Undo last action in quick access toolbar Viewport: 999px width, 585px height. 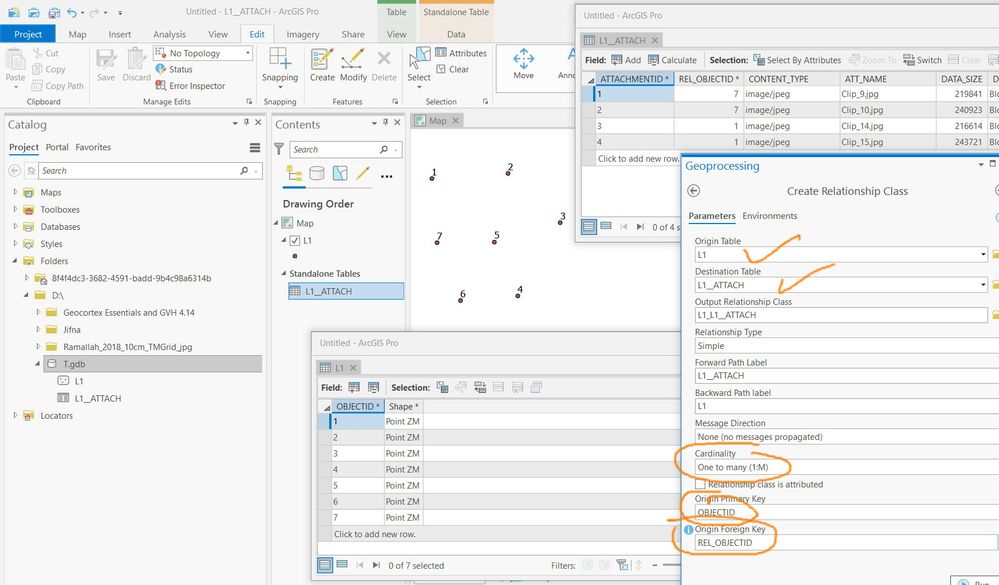click(x=71, y=12)
